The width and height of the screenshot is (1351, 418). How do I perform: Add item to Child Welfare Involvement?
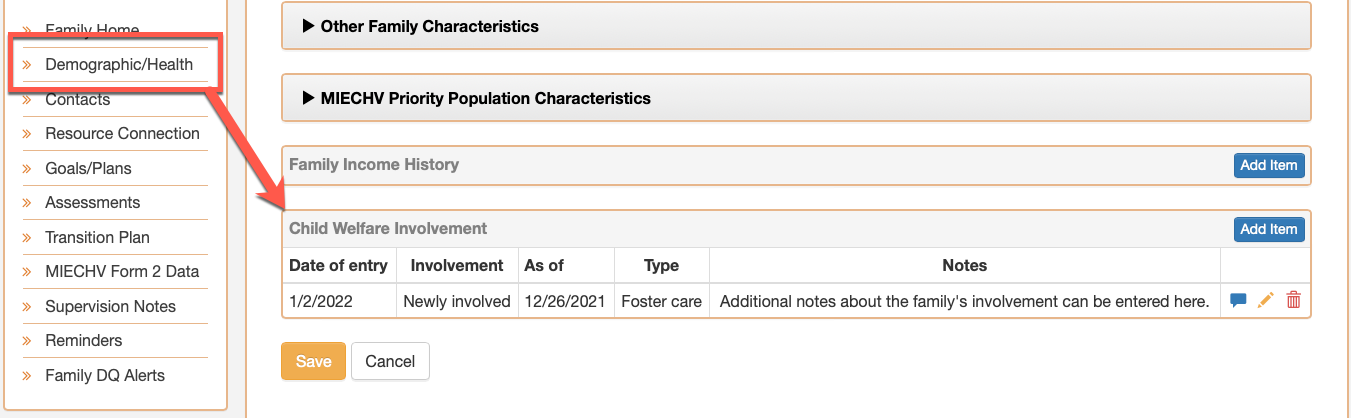[x=1269, y=229]
